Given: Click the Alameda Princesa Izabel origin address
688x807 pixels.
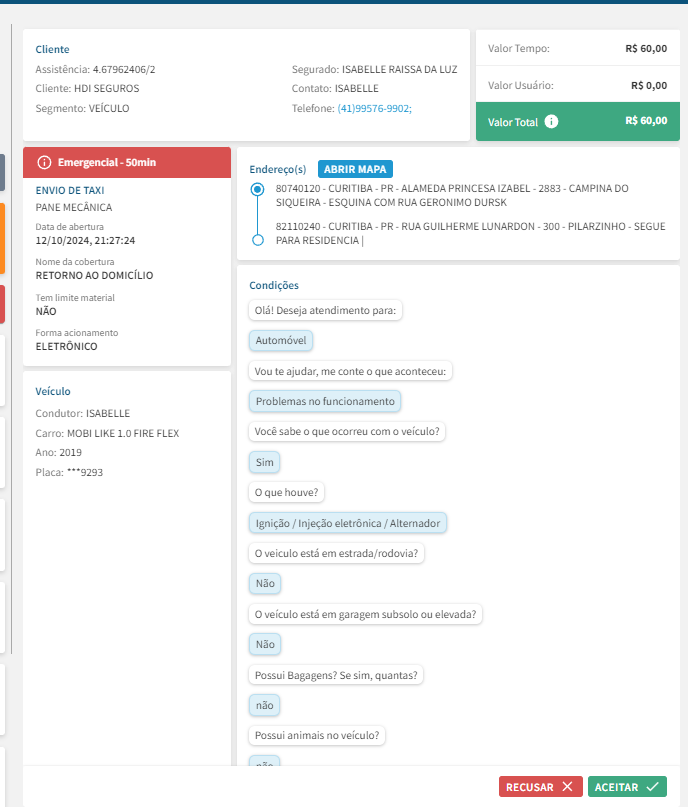Looking at the screenshot, I should pos(452,195).
